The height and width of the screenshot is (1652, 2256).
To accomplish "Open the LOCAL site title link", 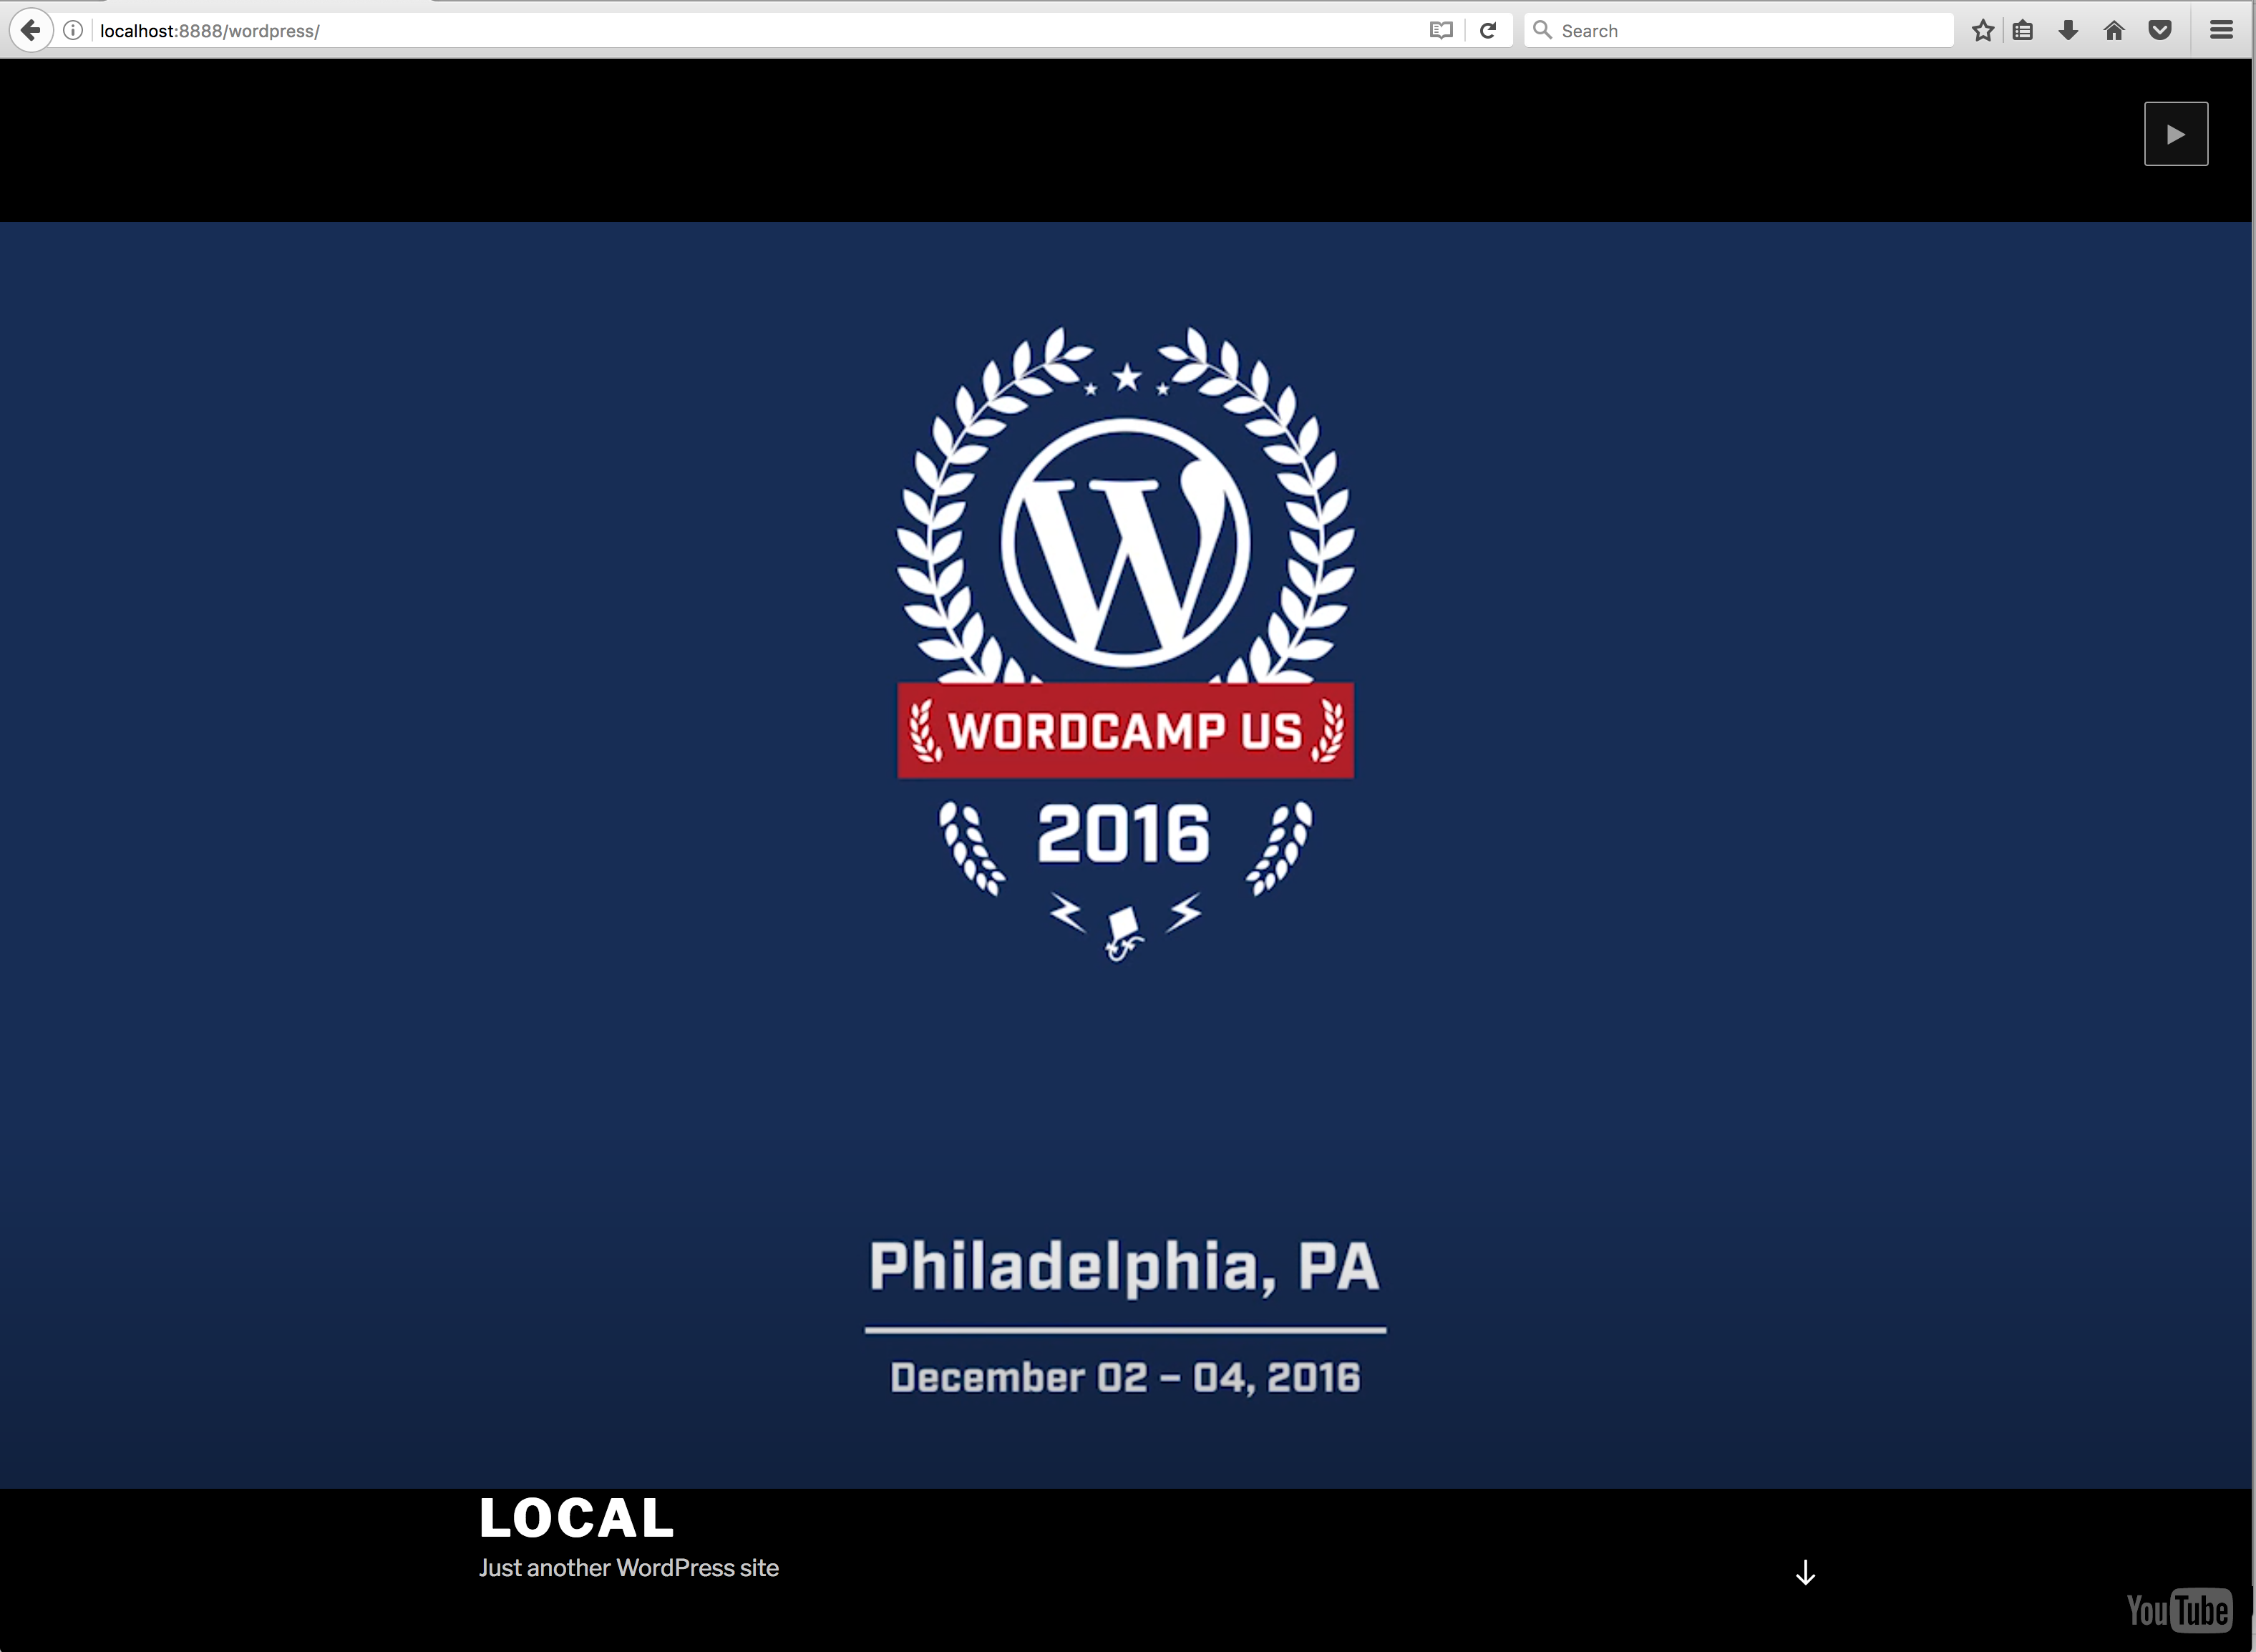I will [577, 1518].
